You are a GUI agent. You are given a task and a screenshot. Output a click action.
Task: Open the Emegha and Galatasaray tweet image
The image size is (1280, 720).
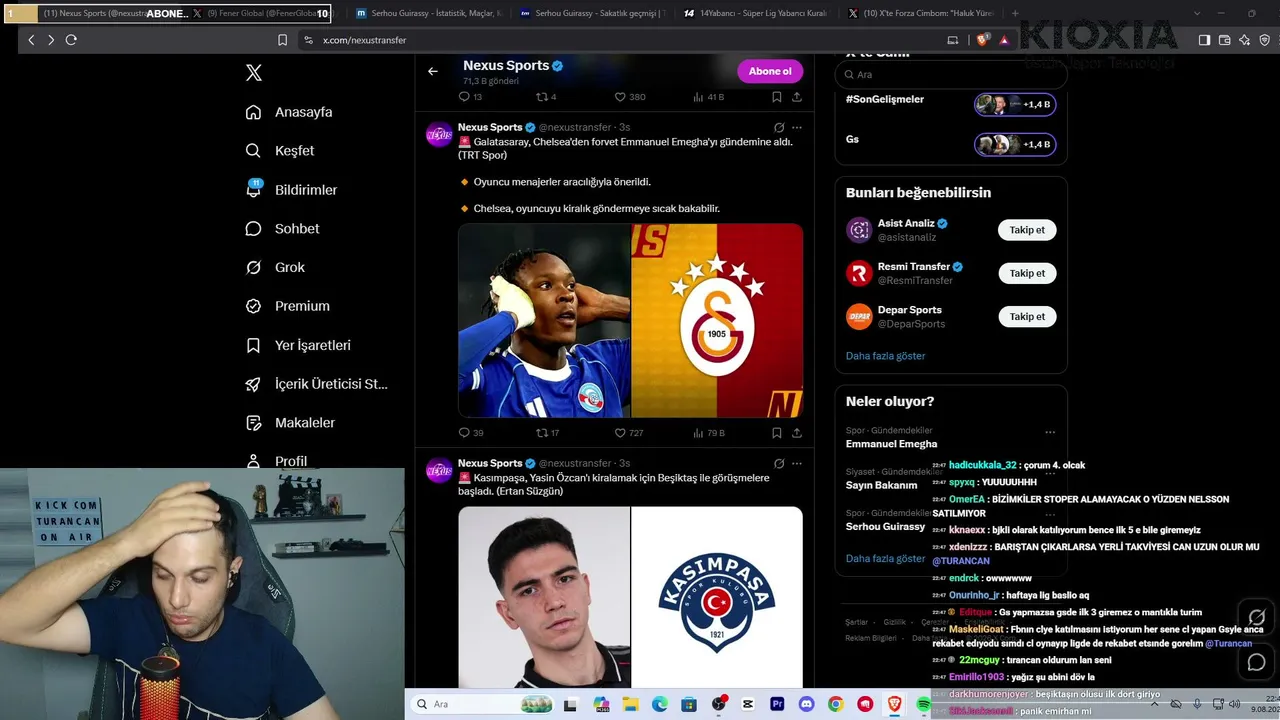point(630,320)
